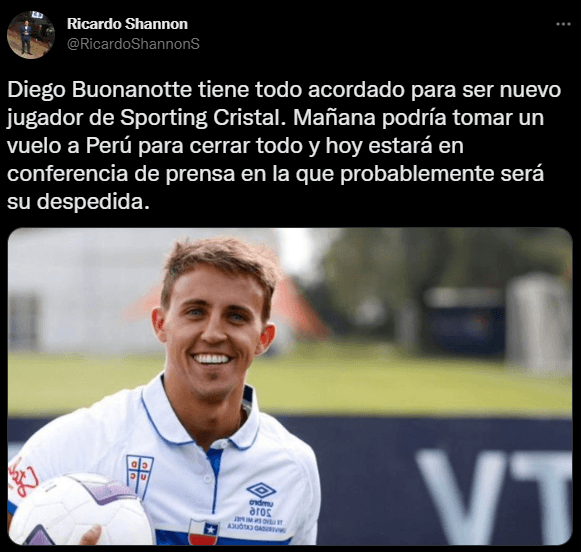Click the soccer ball in the photo
This screenshot has width=581, height=552.
click(x=79, y=511)
